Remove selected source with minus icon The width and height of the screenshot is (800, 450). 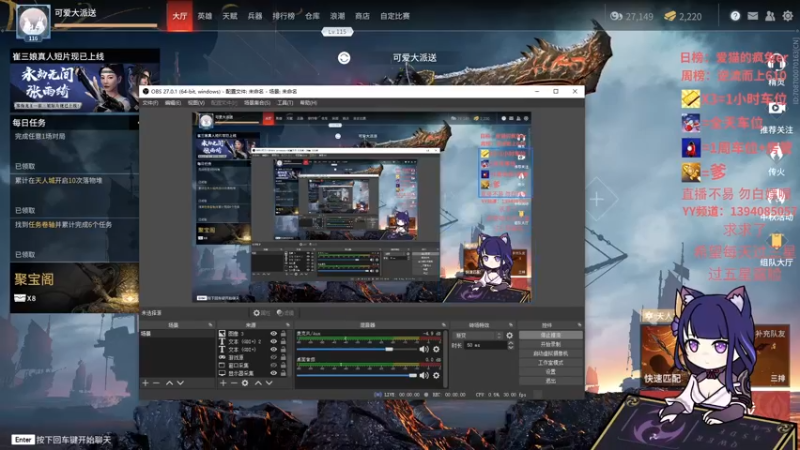[x=234, y=383]
